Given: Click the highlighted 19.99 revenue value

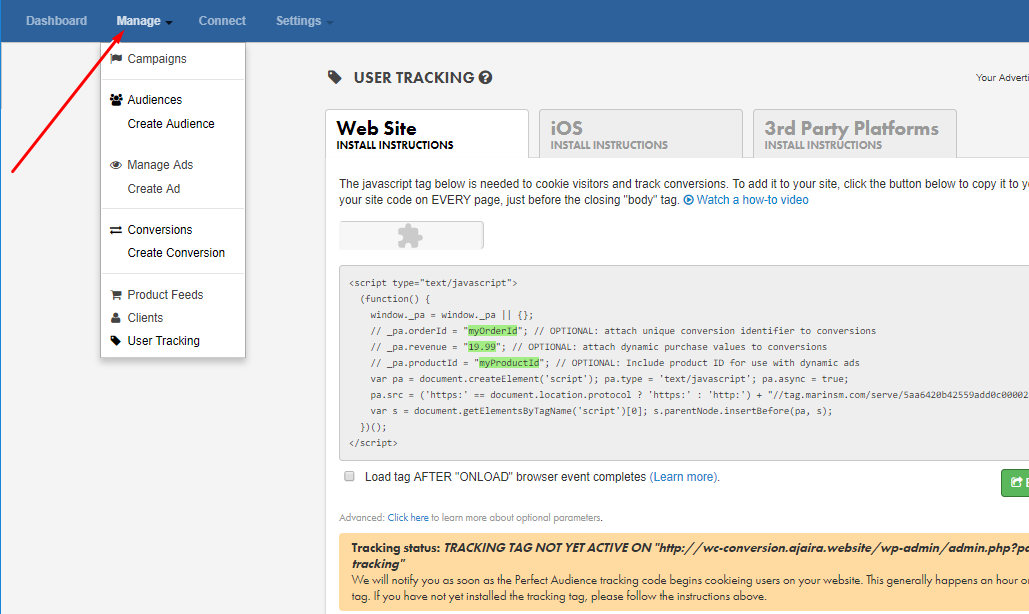Looking at the screenshot, I should (x=482, y=347).
